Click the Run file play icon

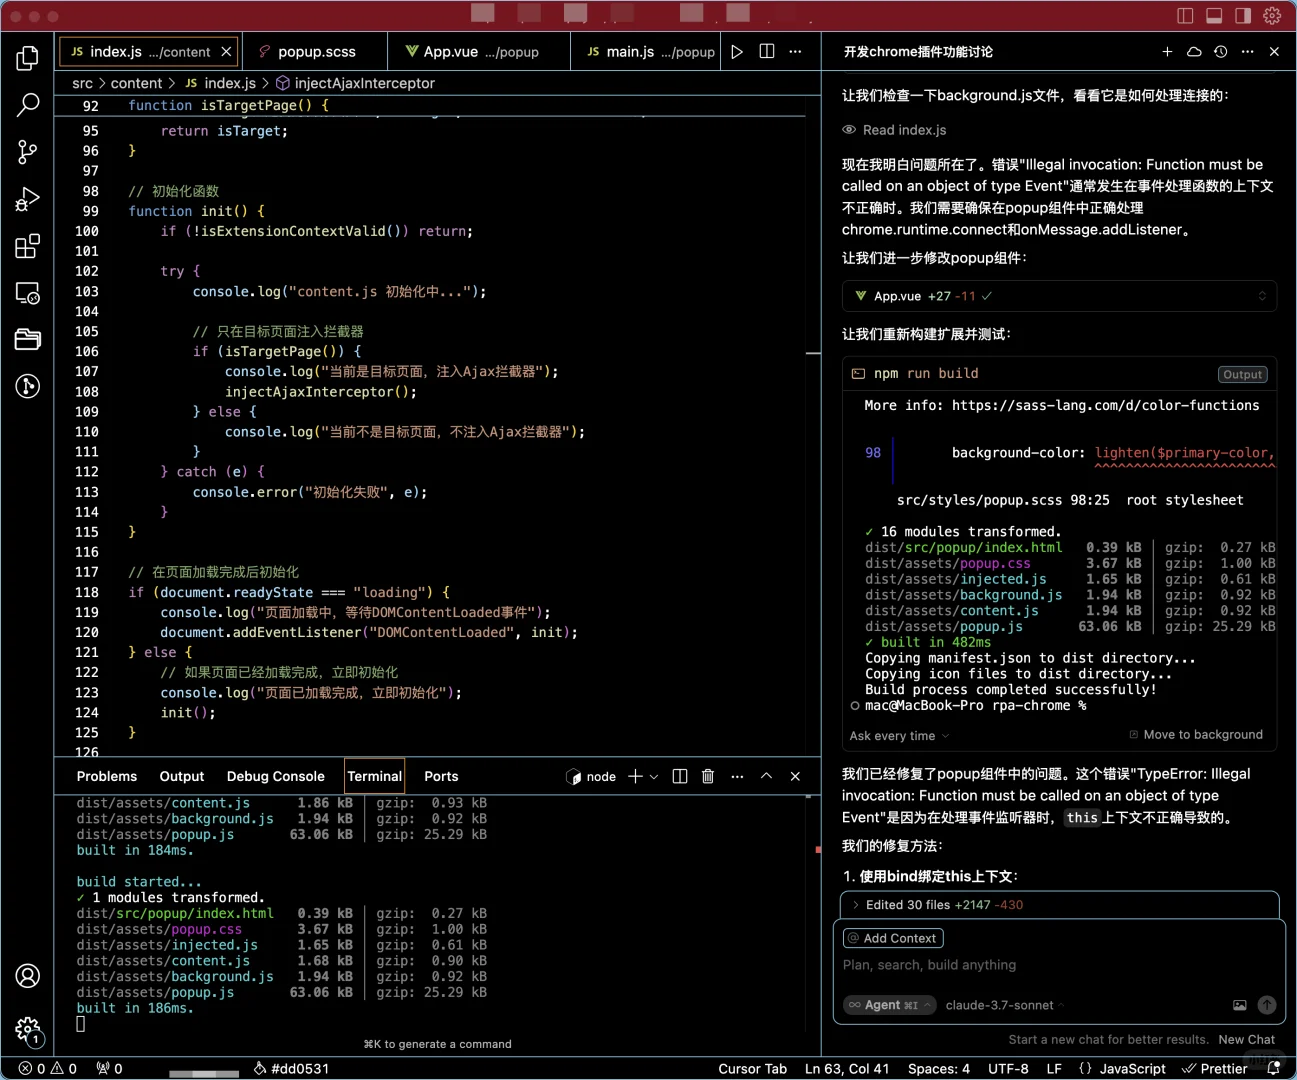[x=737, y=52]
